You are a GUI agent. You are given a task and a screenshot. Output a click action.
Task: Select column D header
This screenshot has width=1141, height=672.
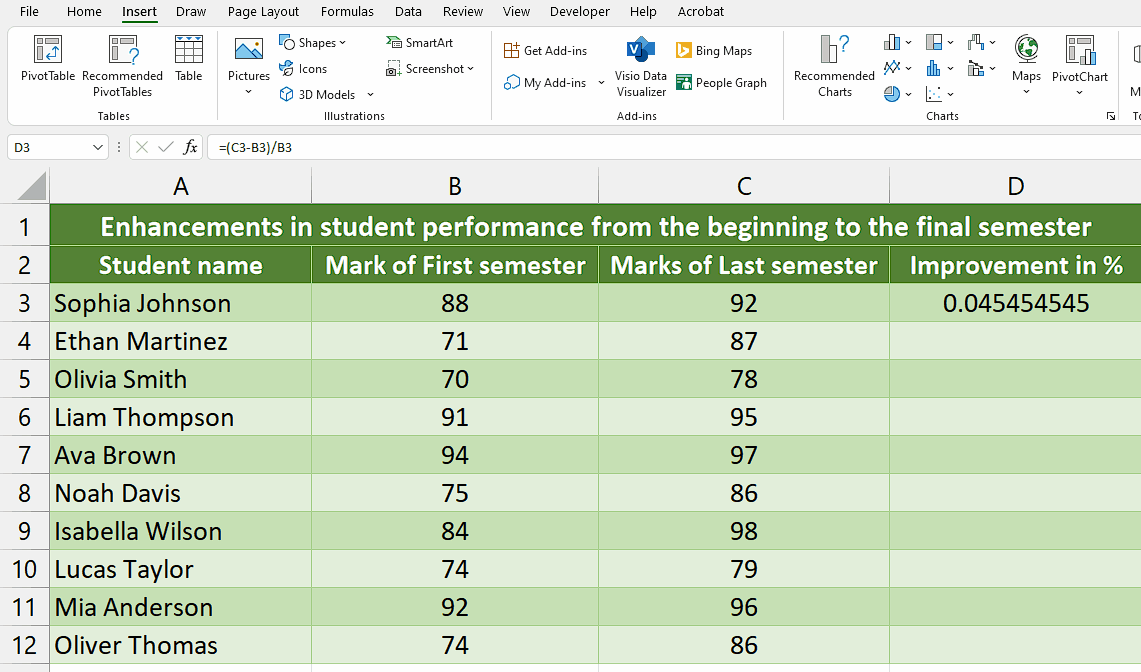tap(1015, 186)
